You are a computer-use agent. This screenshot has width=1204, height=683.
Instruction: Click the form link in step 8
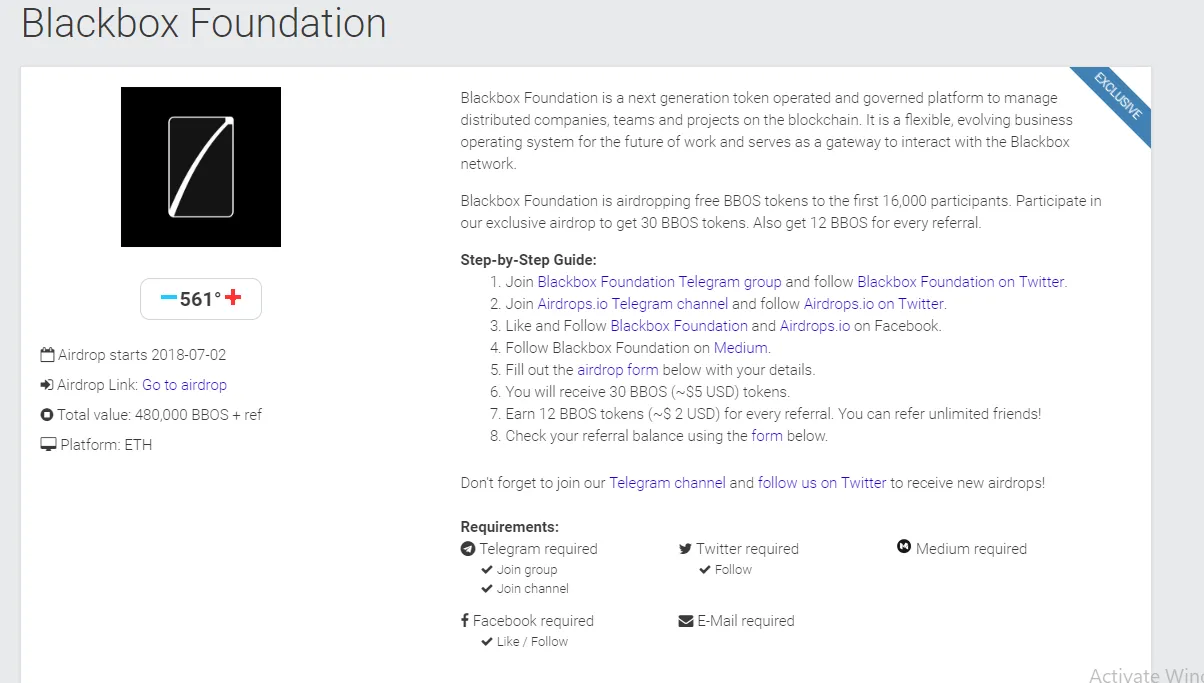[x=767, y=436]
